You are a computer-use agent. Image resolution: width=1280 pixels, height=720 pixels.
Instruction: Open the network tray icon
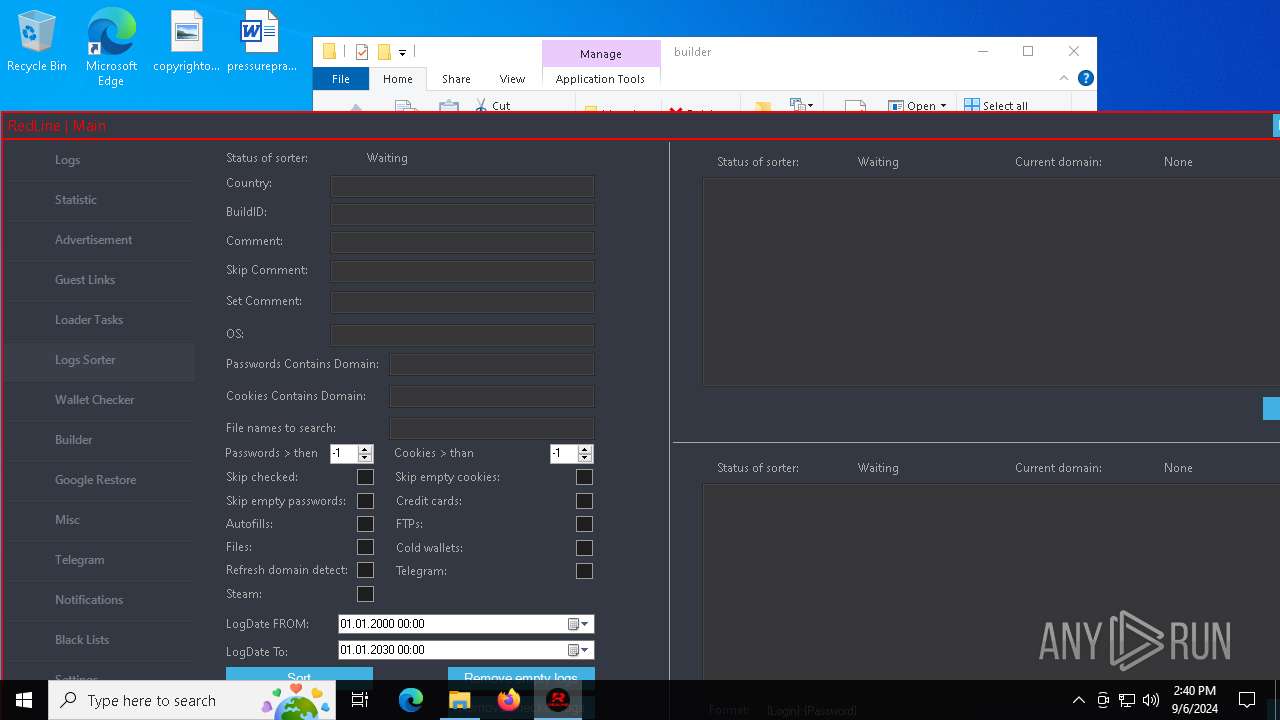click(1127, 700)
